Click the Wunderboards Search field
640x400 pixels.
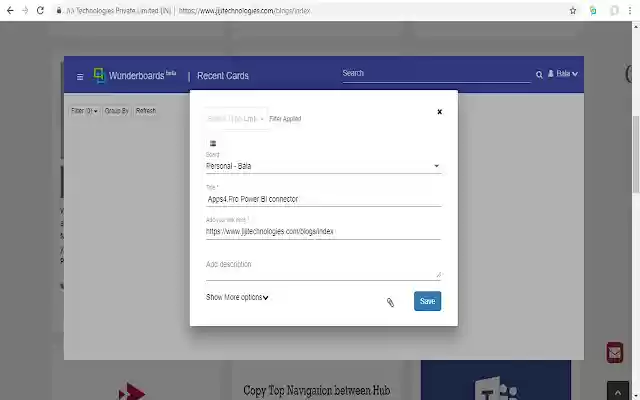[436, 74]
